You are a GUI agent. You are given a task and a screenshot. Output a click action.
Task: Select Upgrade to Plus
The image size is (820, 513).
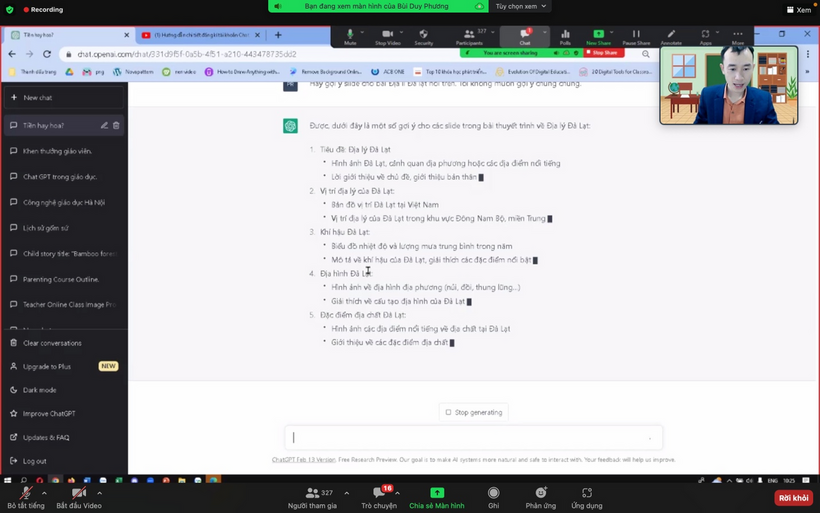[x=64, y=367]
